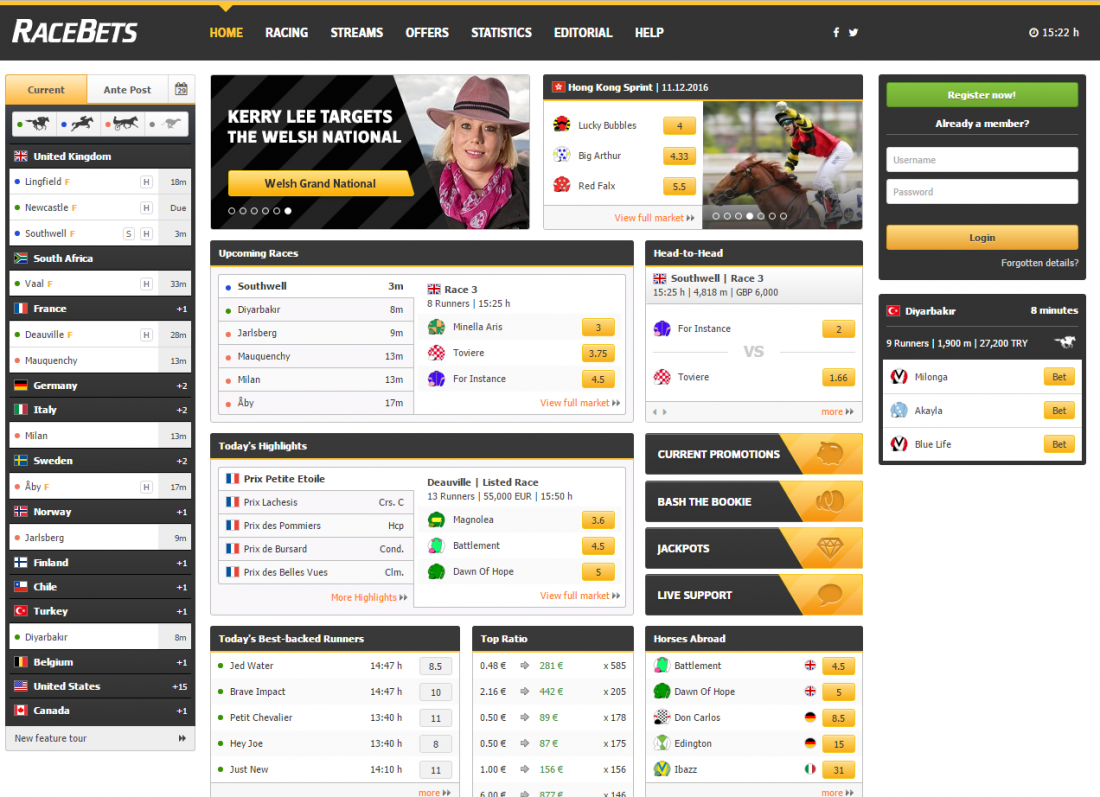Expand the Chile country group
1100x797 pixels.
[x=100, y=587]
